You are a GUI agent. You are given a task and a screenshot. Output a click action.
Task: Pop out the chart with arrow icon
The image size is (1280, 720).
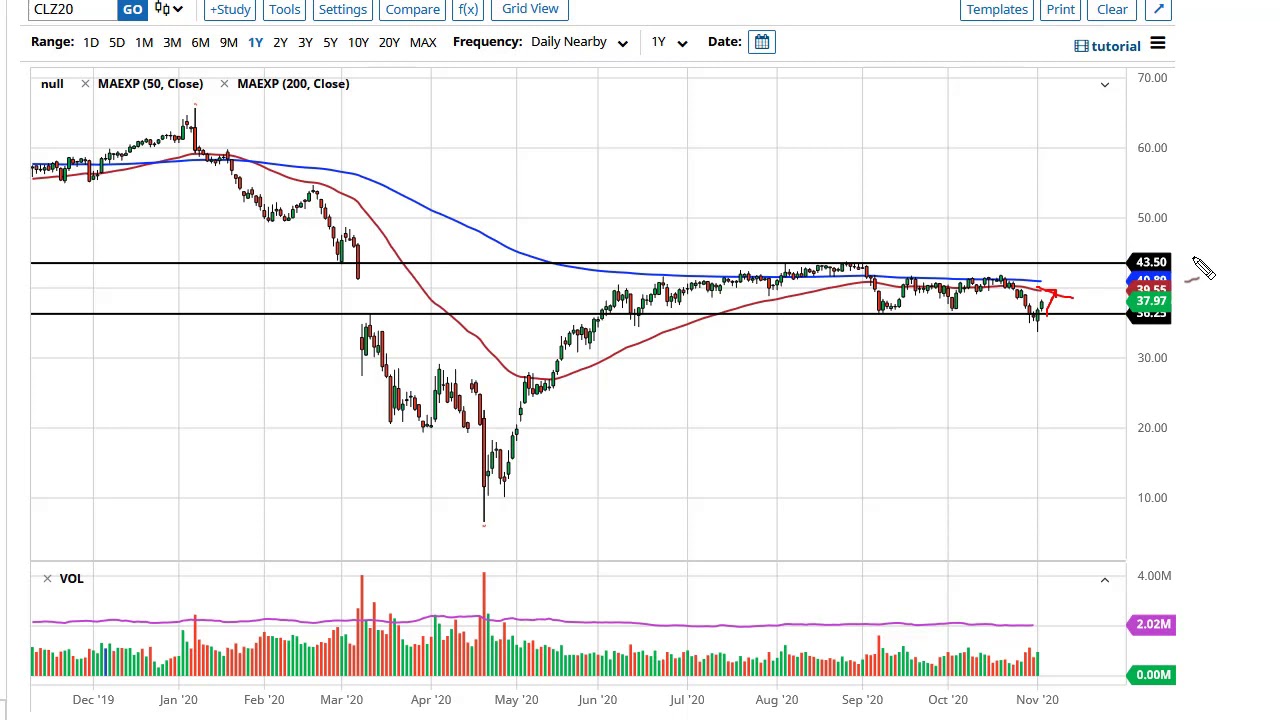tap(1158, 9)
